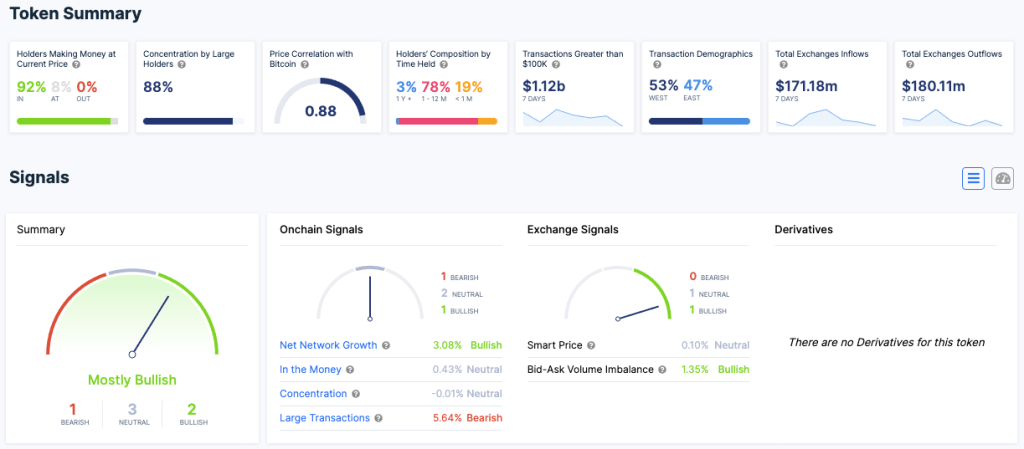This screenshot has width=1024, height=449.
Task: Open the Large Transactions link
Action: [325, 418]
